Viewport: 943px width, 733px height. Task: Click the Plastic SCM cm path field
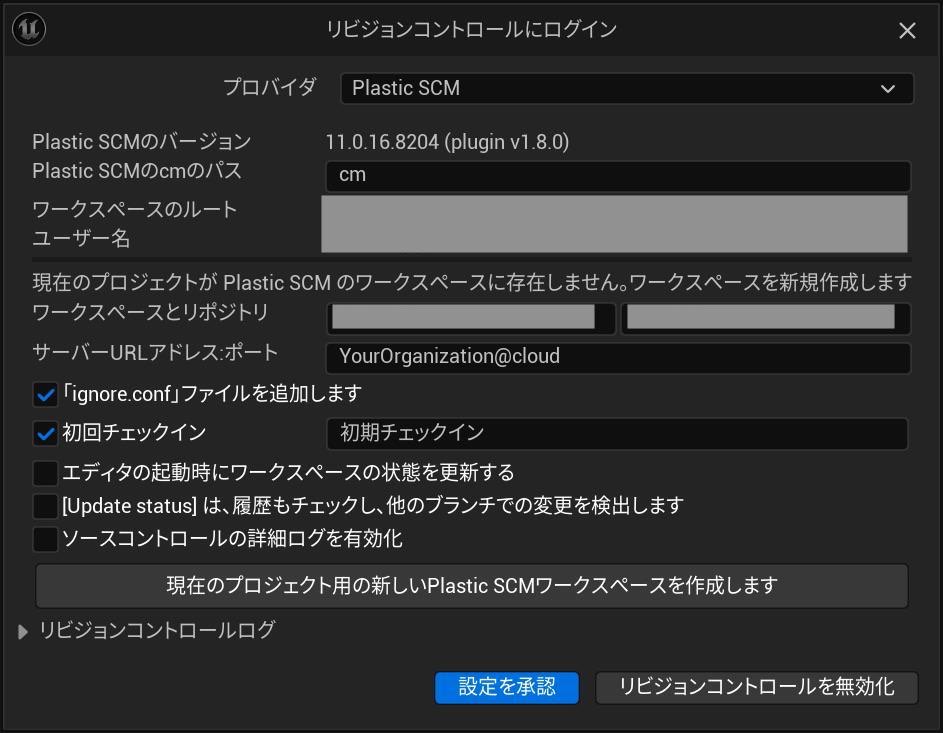pos(618,175)
